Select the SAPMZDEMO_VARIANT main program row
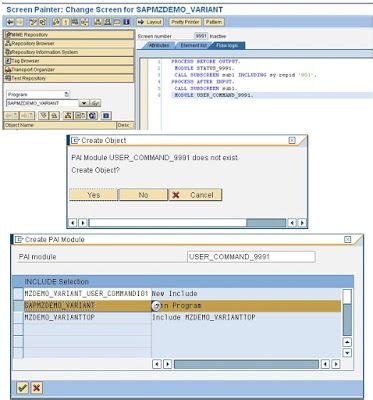The height and width of the screenshot is (400, 373). [182, 306]
